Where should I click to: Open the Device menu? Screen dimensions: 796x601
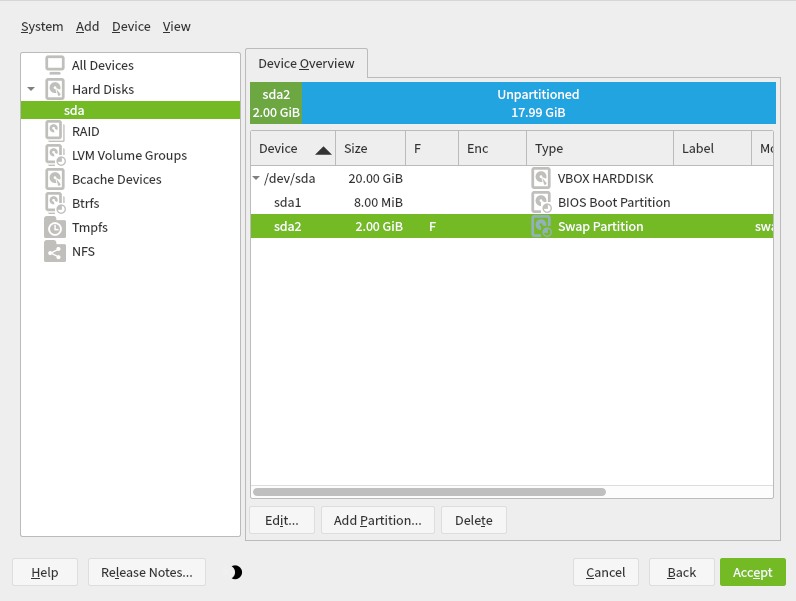[x=131, y=26]
